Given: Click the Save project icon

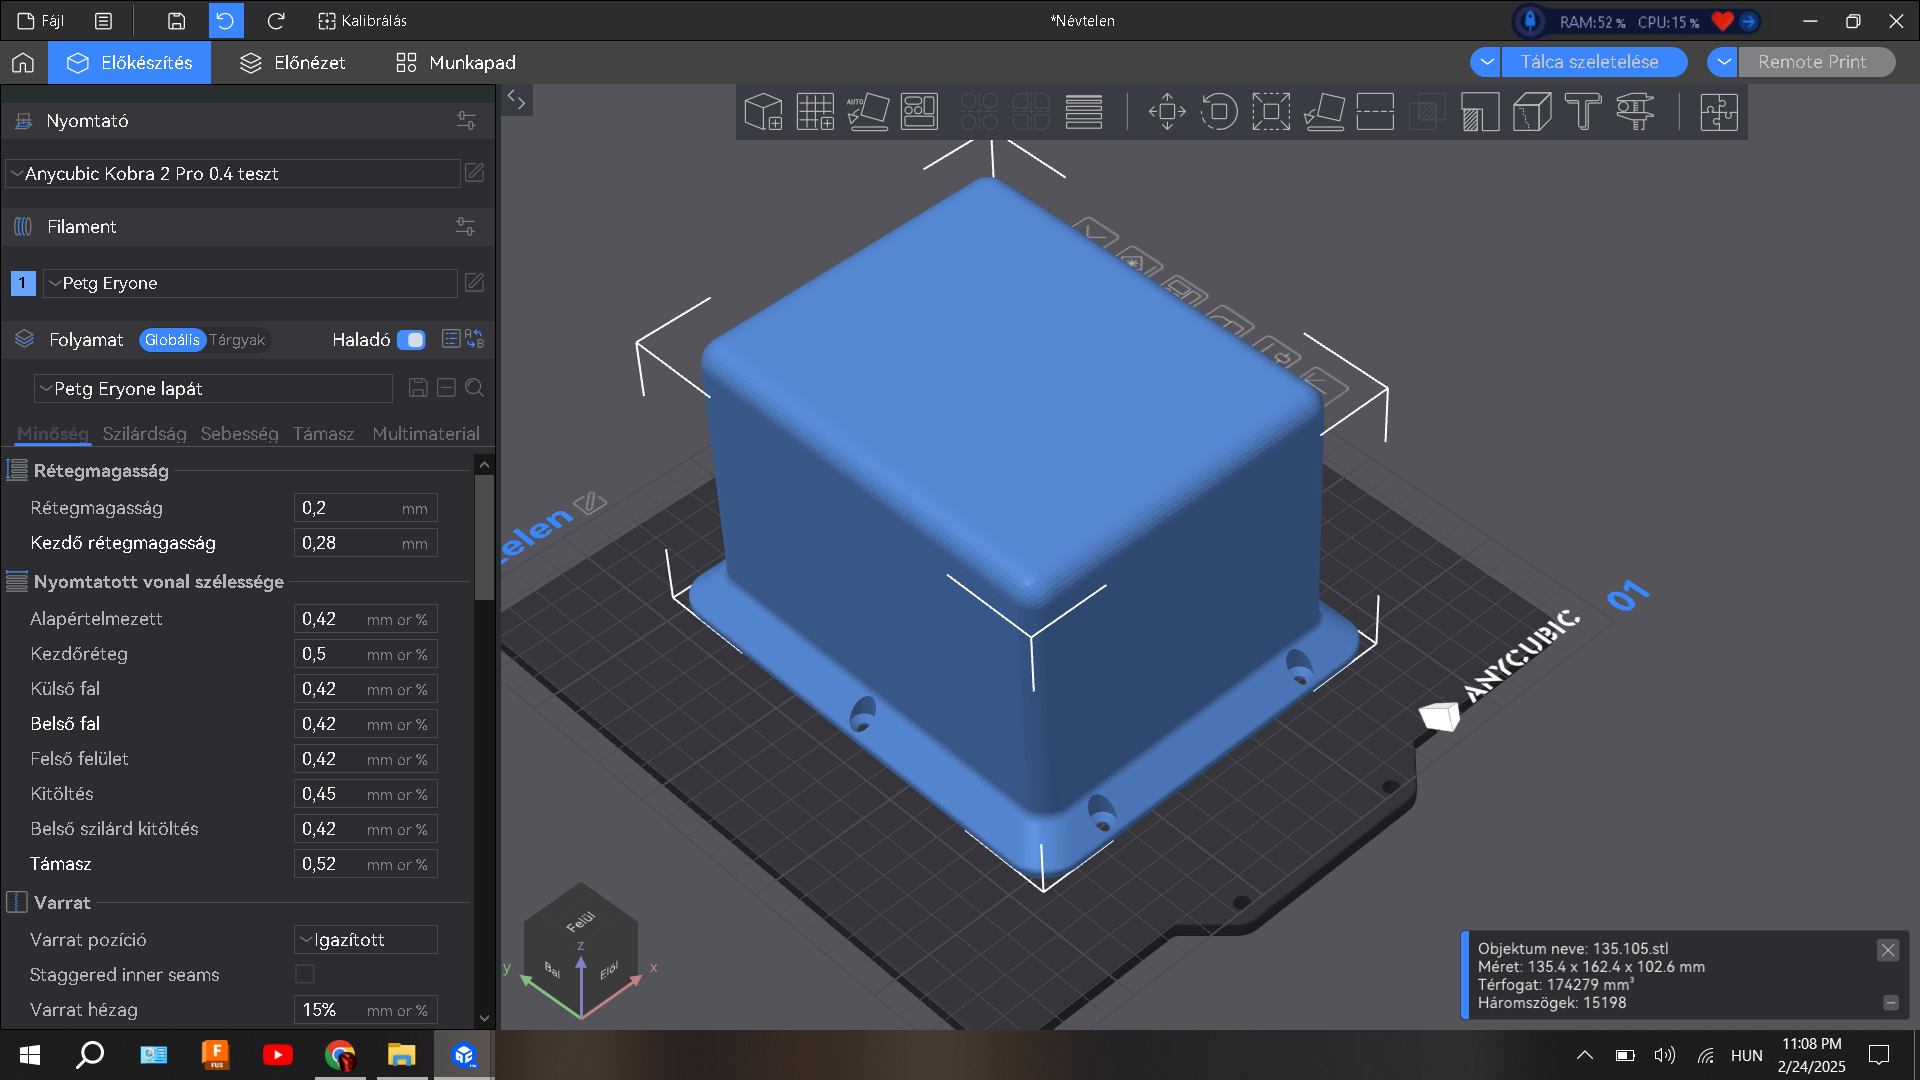Looking at the screenshot, I should (x=176, y=21).
